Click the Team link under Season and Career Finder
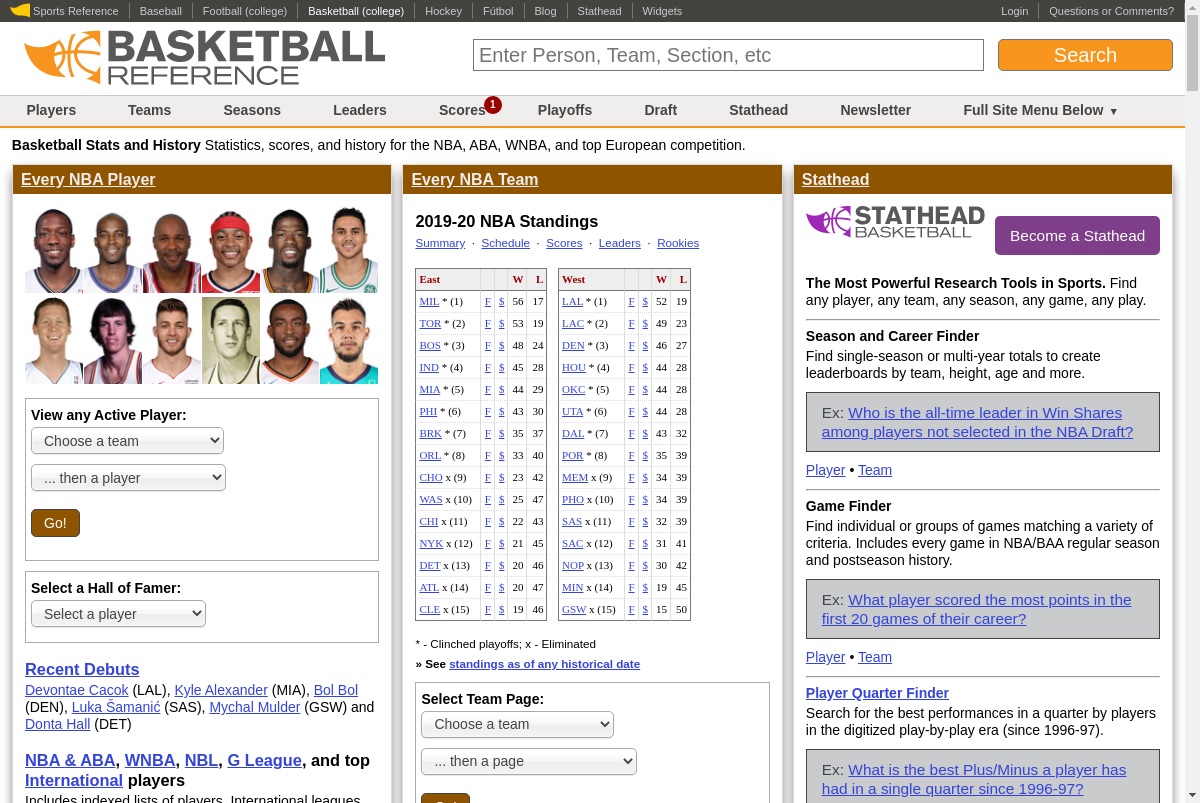1200x803 pixels. (x=875, y=470)
